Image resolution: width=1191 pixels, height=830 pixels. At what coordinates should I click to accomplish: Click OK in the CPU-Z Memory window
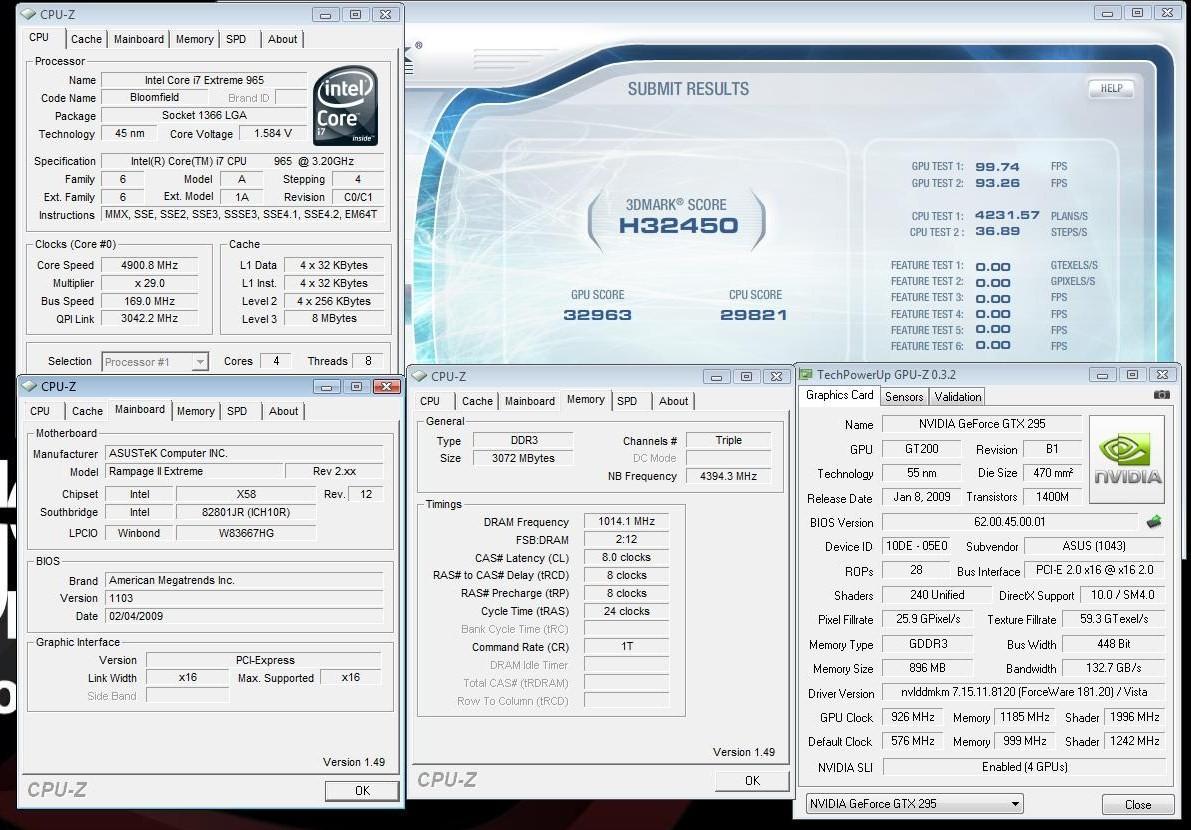click(x=752, y=781)
